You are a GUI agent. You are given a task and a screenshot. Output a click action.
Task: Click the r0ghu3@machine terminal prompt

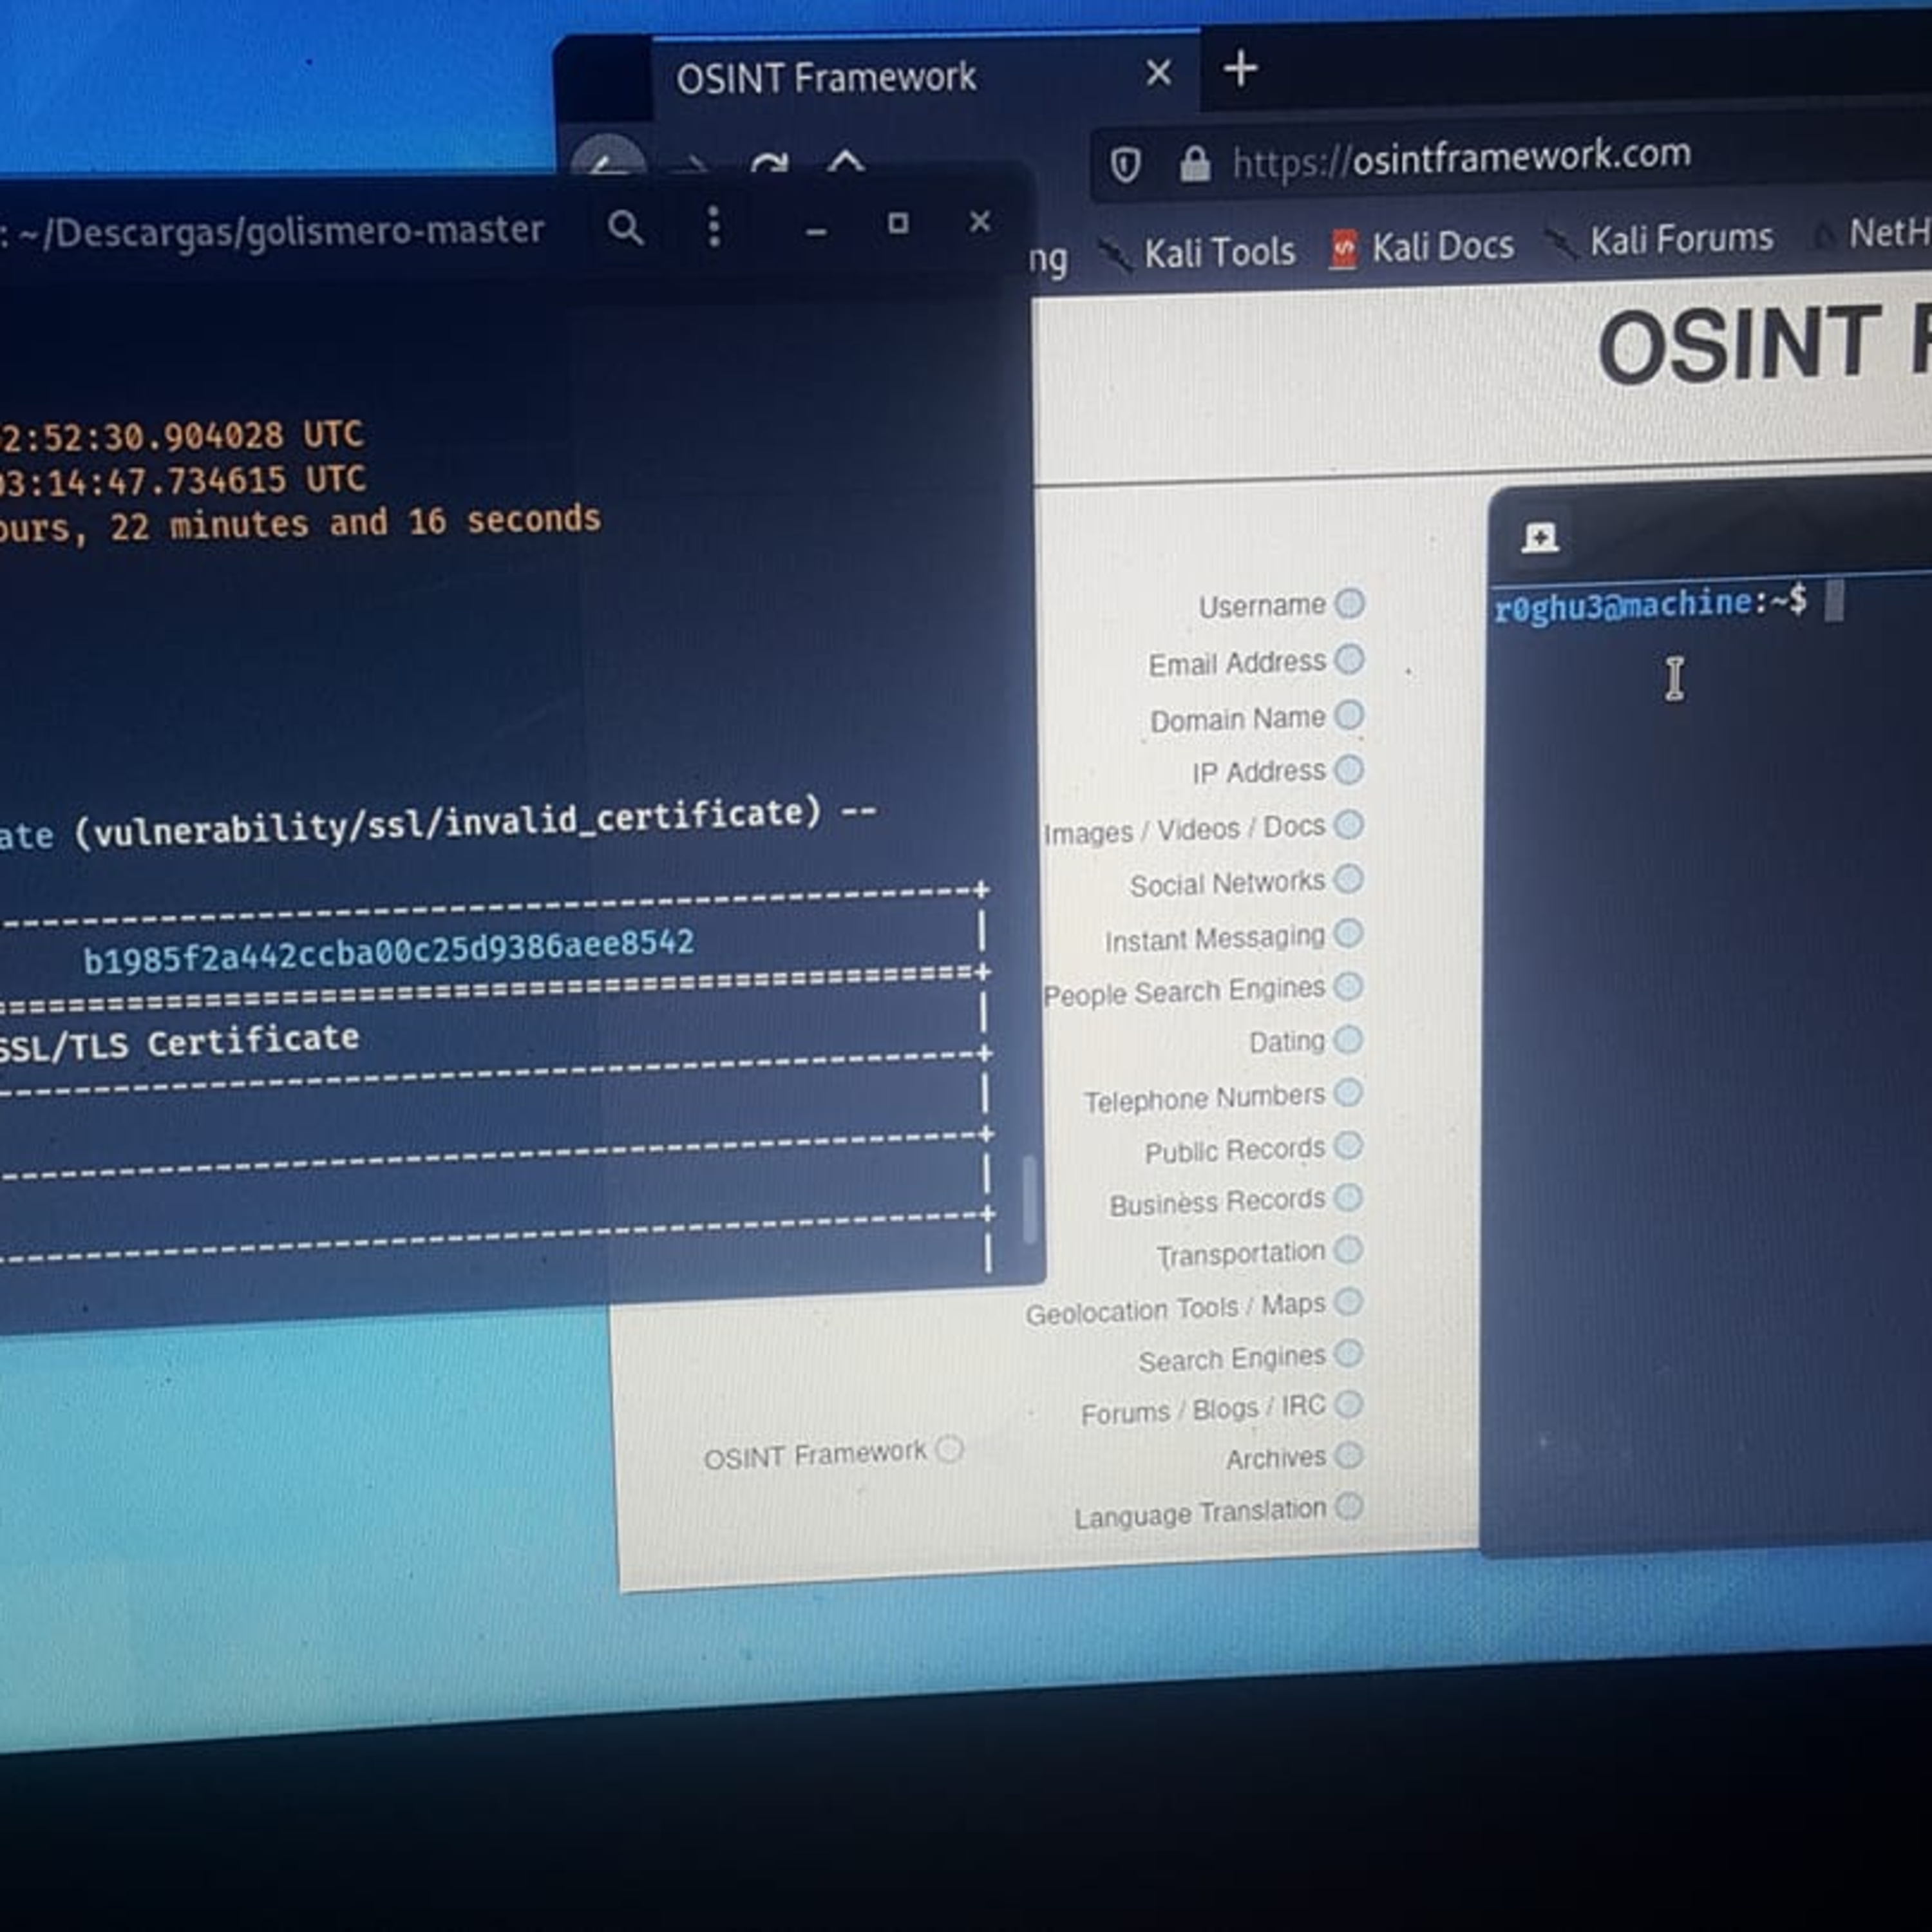click(x=1650, y=605)
